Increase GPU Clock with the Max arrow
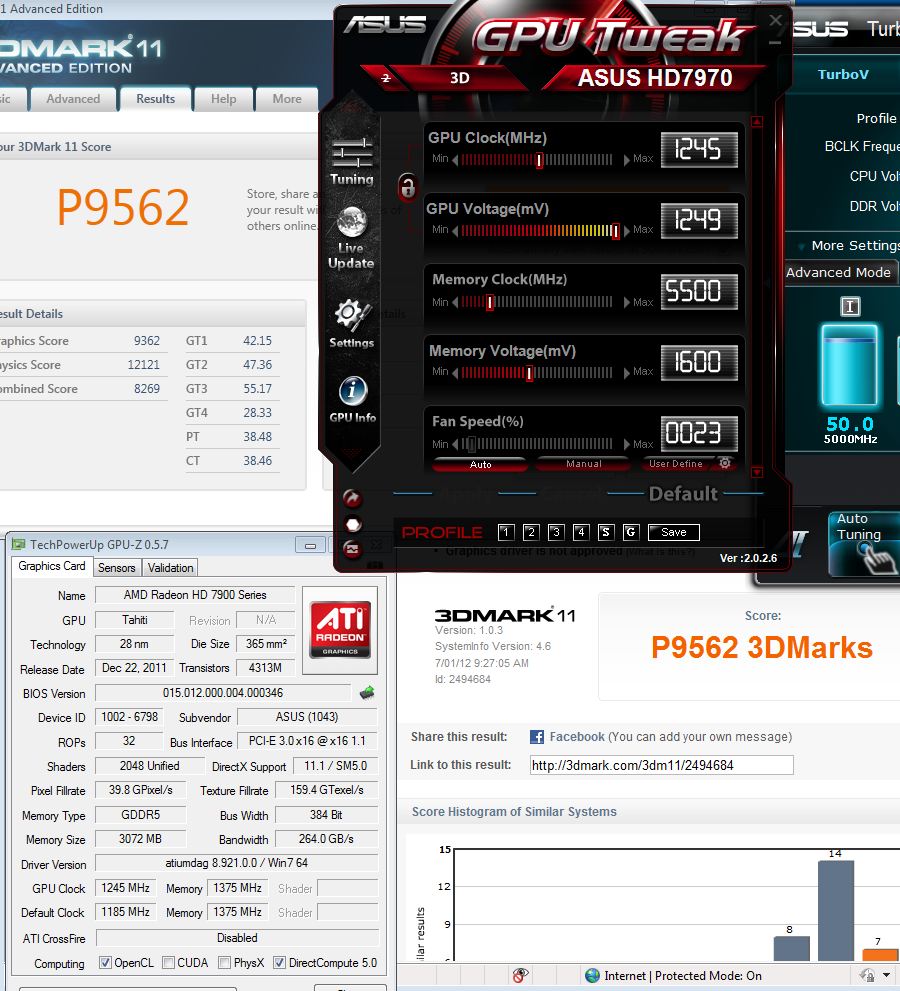Screen dimensions: 900x991 626,160
